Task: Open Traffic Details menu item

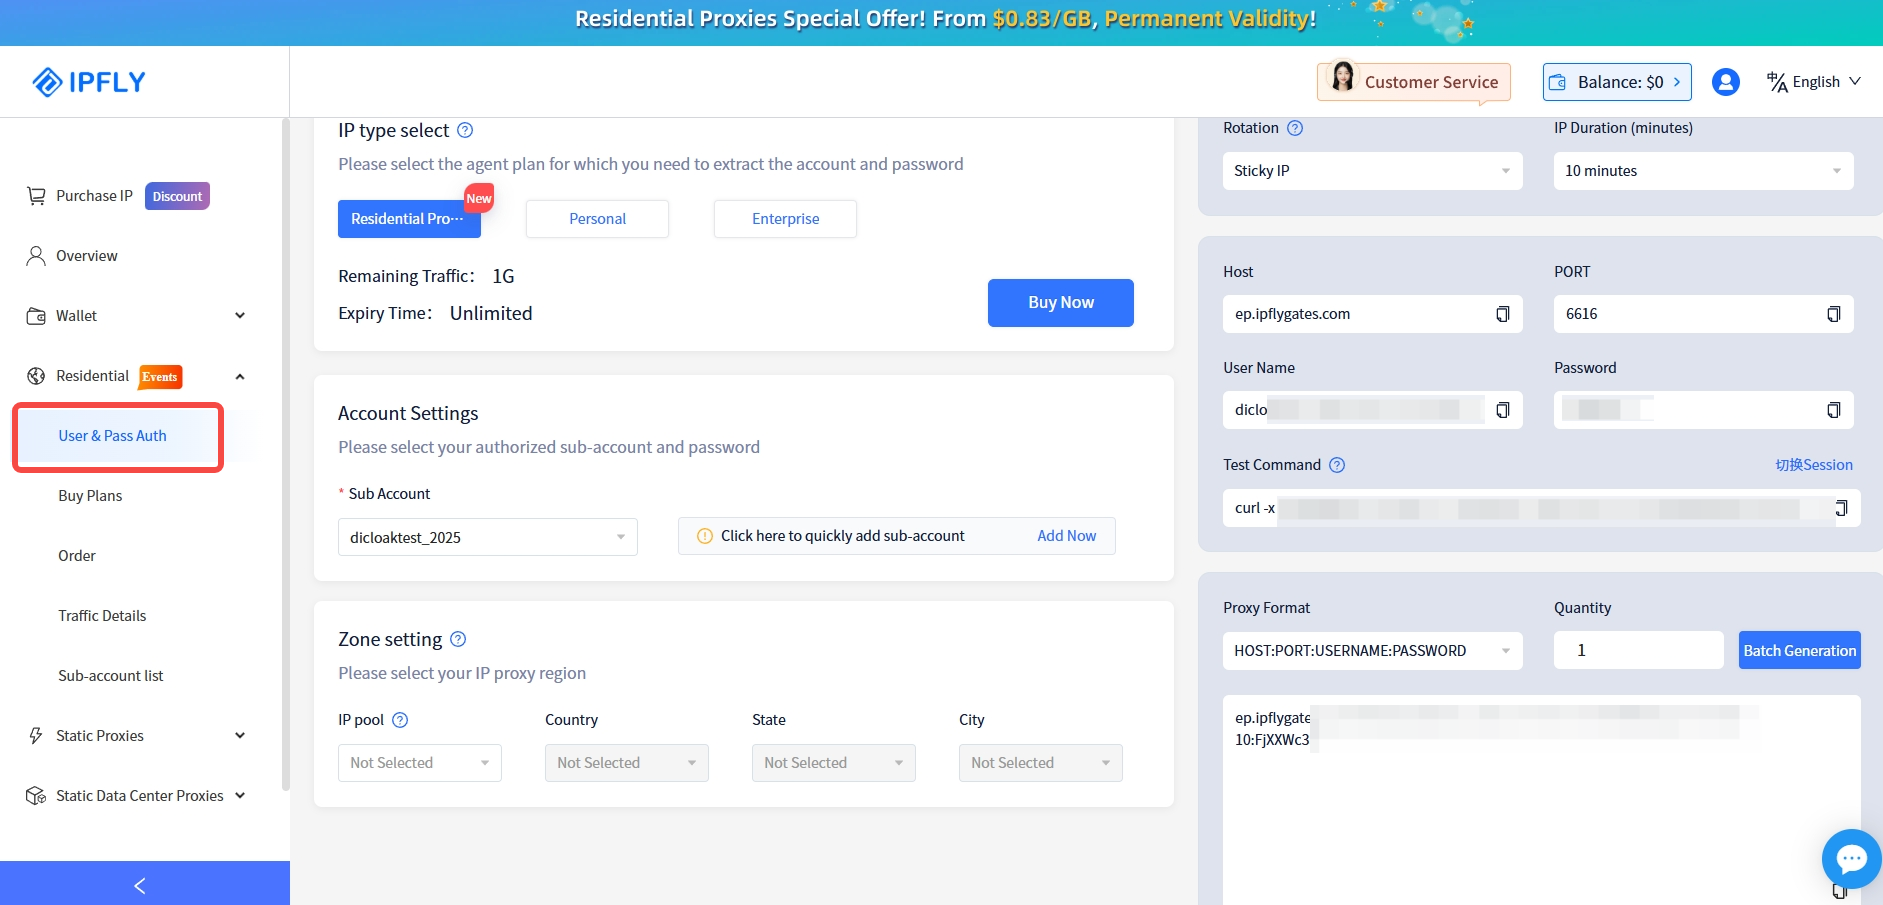Action: pos(102,616)
